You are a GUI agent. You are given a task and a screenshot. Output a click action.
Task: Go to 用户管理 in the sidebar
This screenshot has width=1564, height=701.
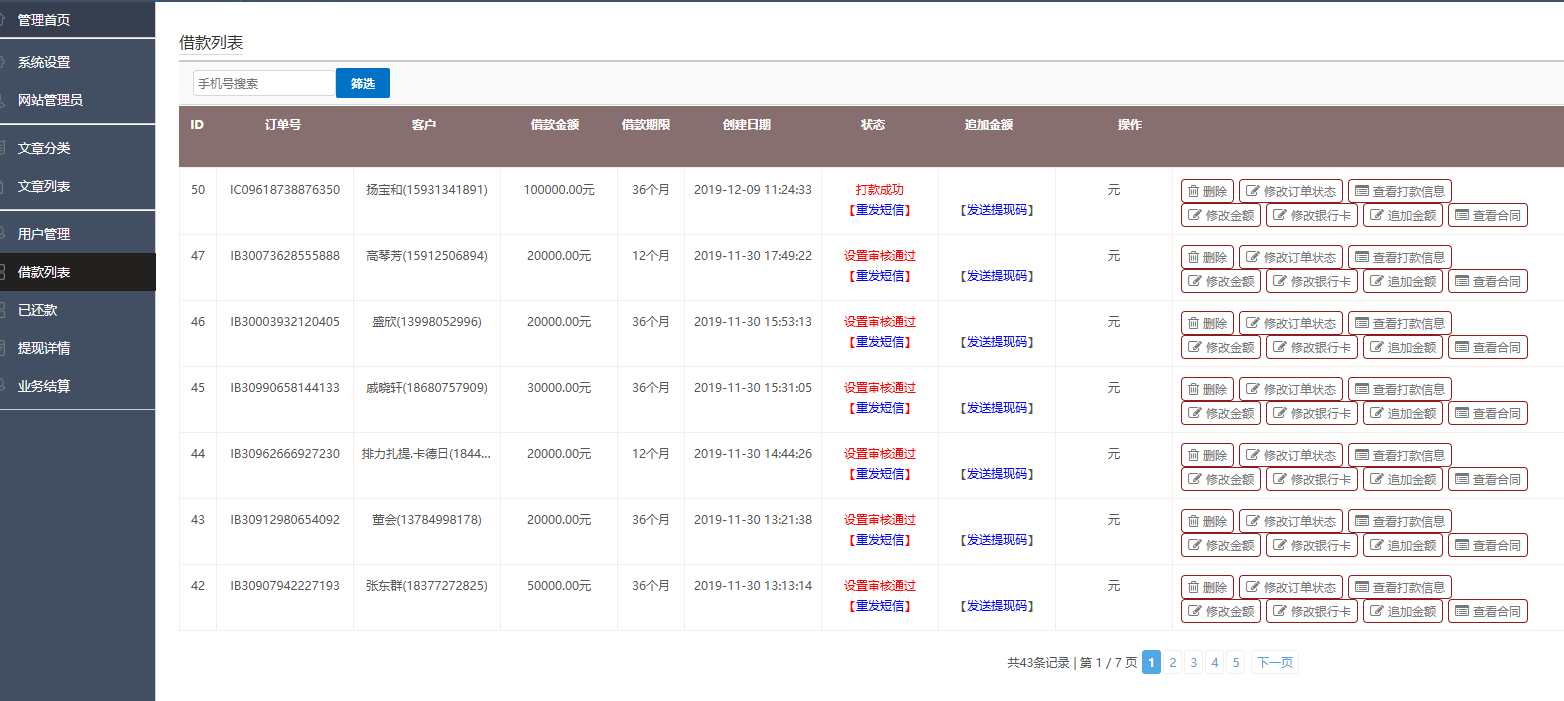coord(44,234)
